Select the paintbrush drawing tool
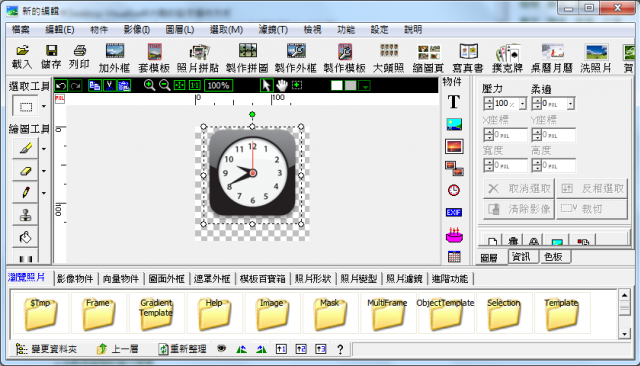Viewport: 640px width, 366px height. [25, 148]
